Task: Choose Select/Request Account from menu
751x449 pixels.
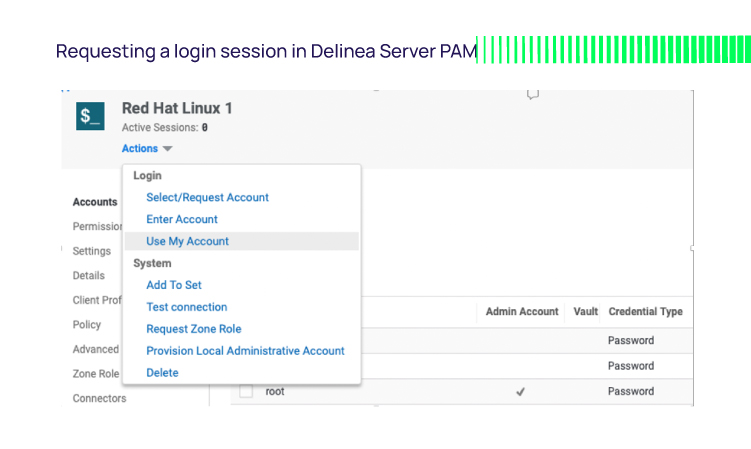Action: (207, 198)
